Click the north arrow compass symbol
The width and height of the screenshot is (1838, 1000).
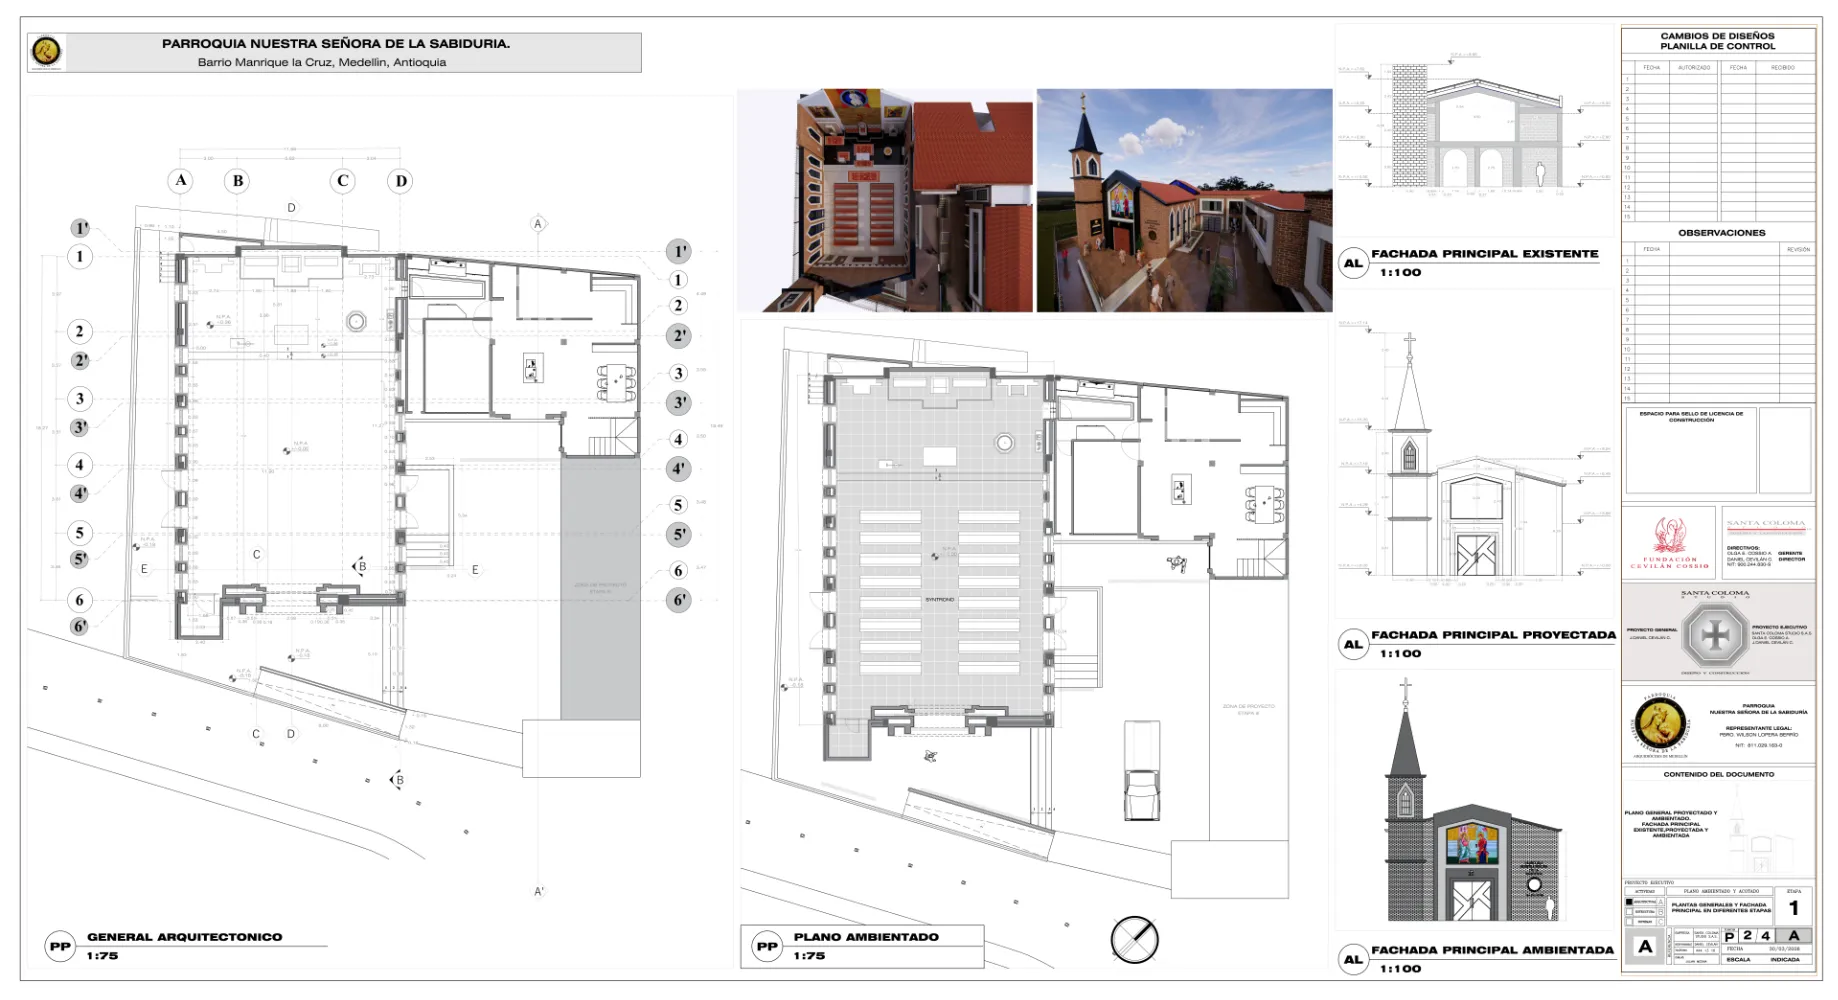click(x=1135, y=940)
